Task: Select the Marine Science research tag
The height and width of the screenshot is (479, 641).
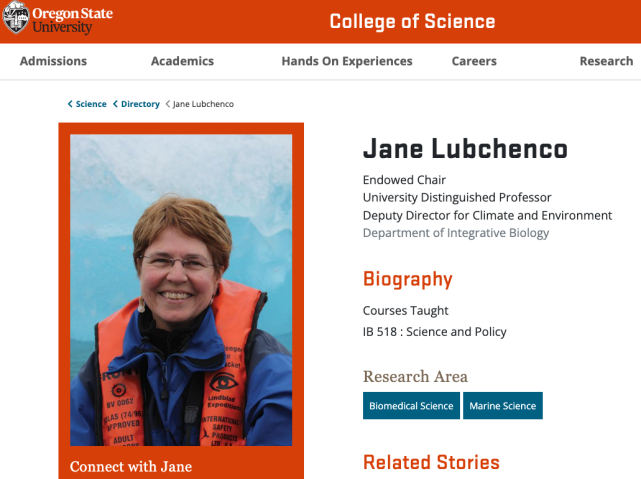Action: 504,406
